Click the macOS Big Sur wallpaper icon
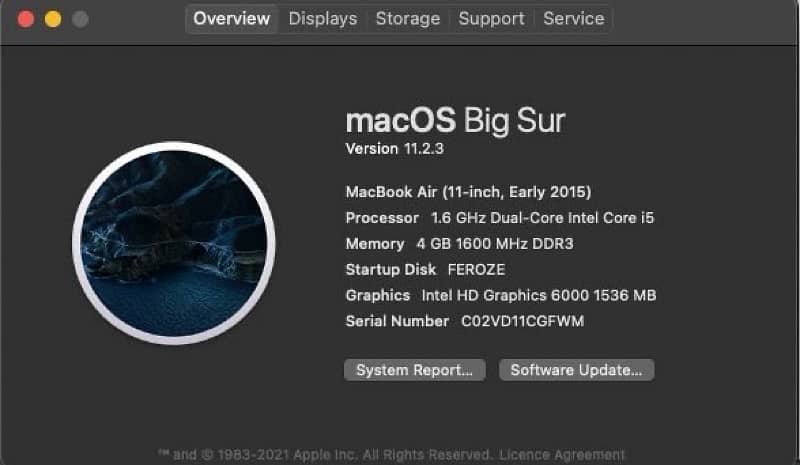Screen dimensions: 800x465 [174, 243]
